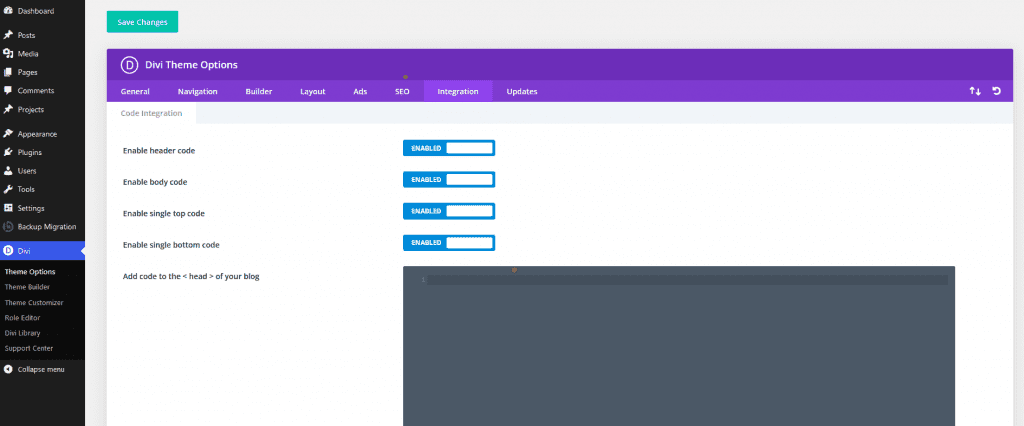Open the Appearance menu label

coord(37,134)
